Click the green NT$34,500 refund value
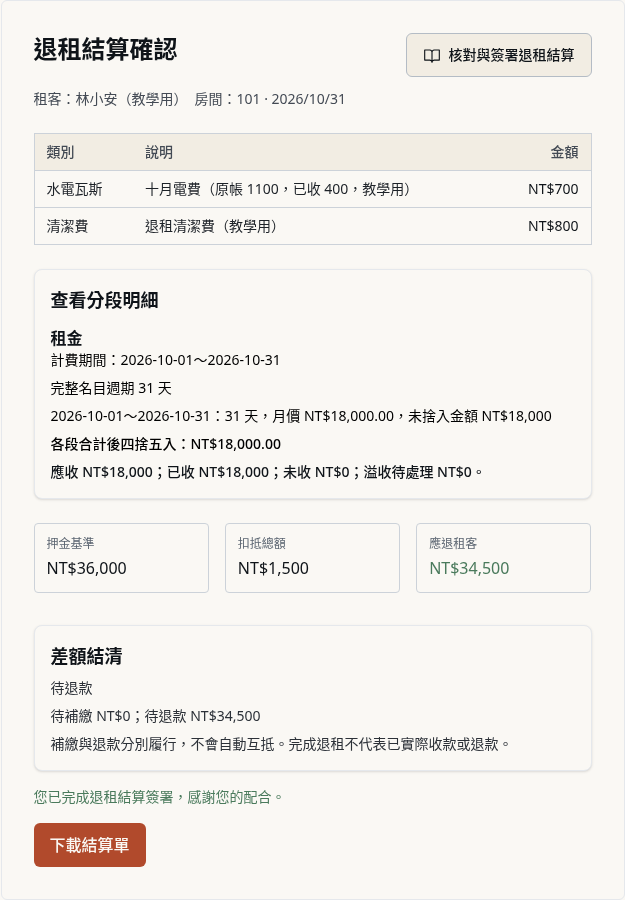The height and width of the screenshot is (900, 625). [x=469, y=568]
